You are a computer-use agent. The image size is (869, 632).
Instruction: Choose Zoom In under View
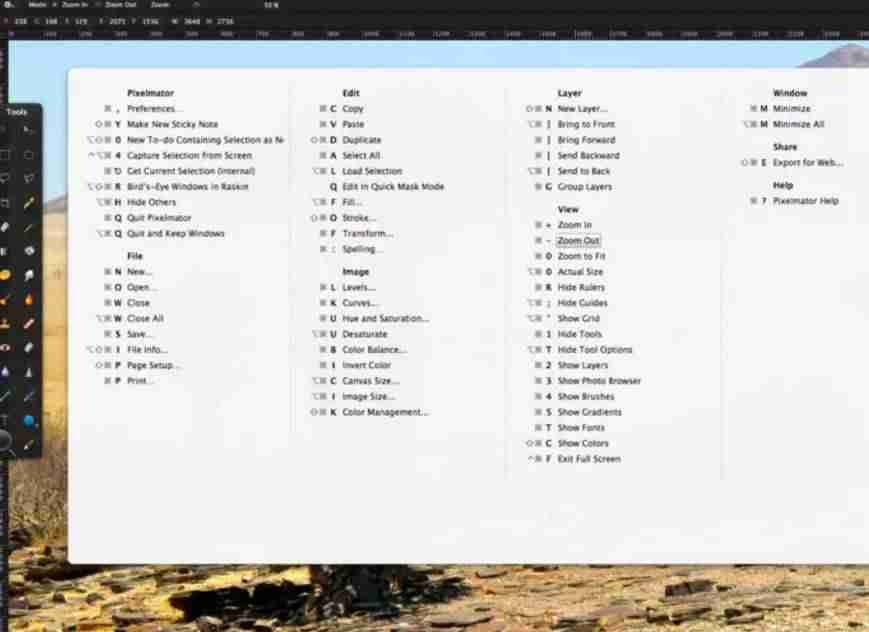pos(574,225)
